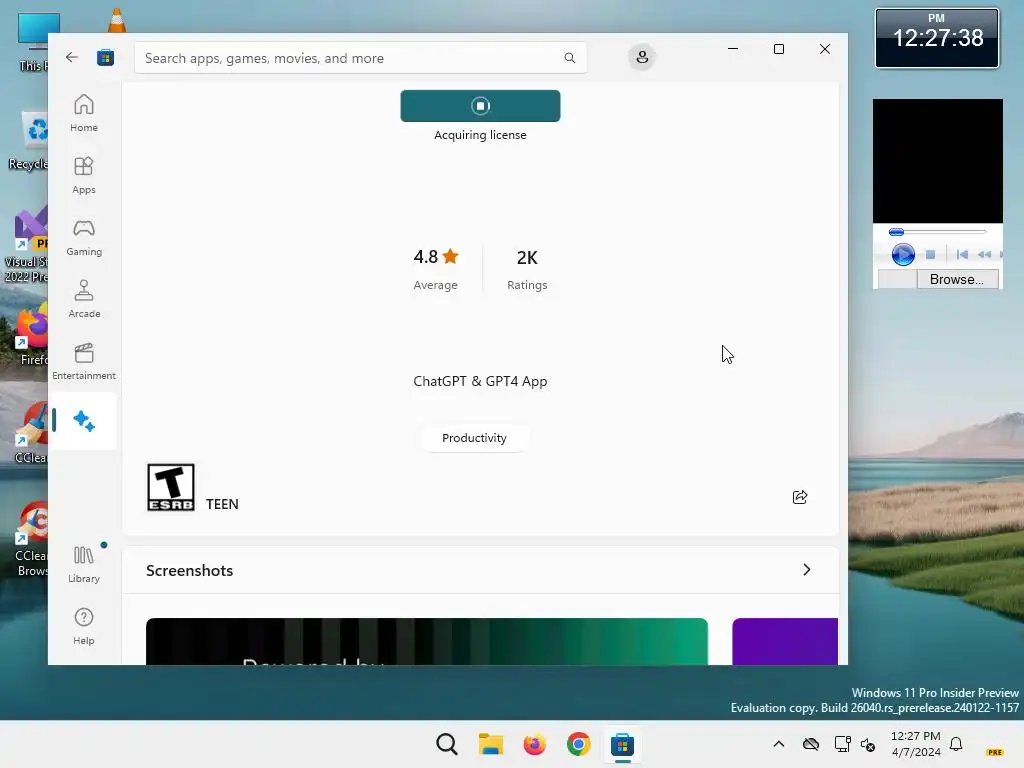
Task: Select the Visual Studio 2022 Preview desktop shortcut
Action: click(26, 246)
